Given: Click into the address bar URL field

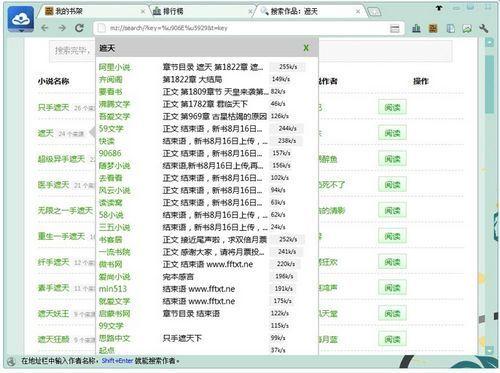Looking at the screenshot, I should pyautogui.click(x=247, y=28).
